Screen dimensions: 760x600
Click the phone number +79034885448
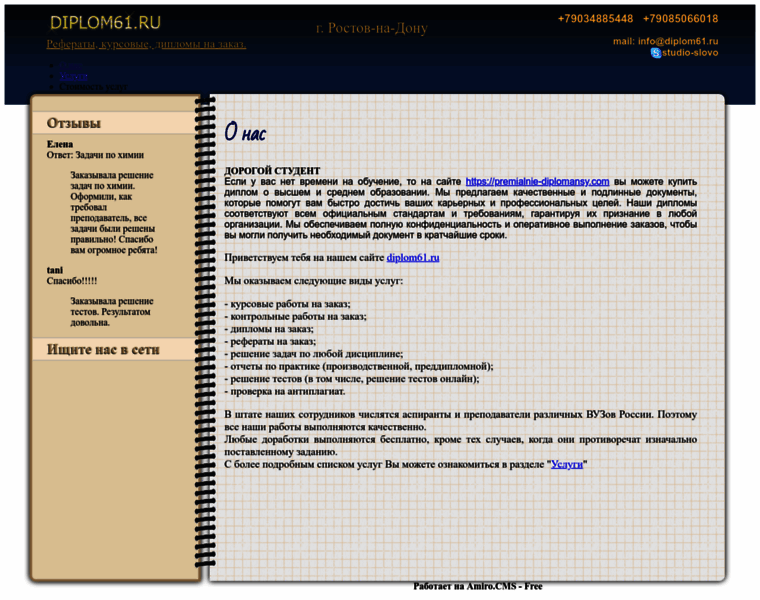coord(595,19)
